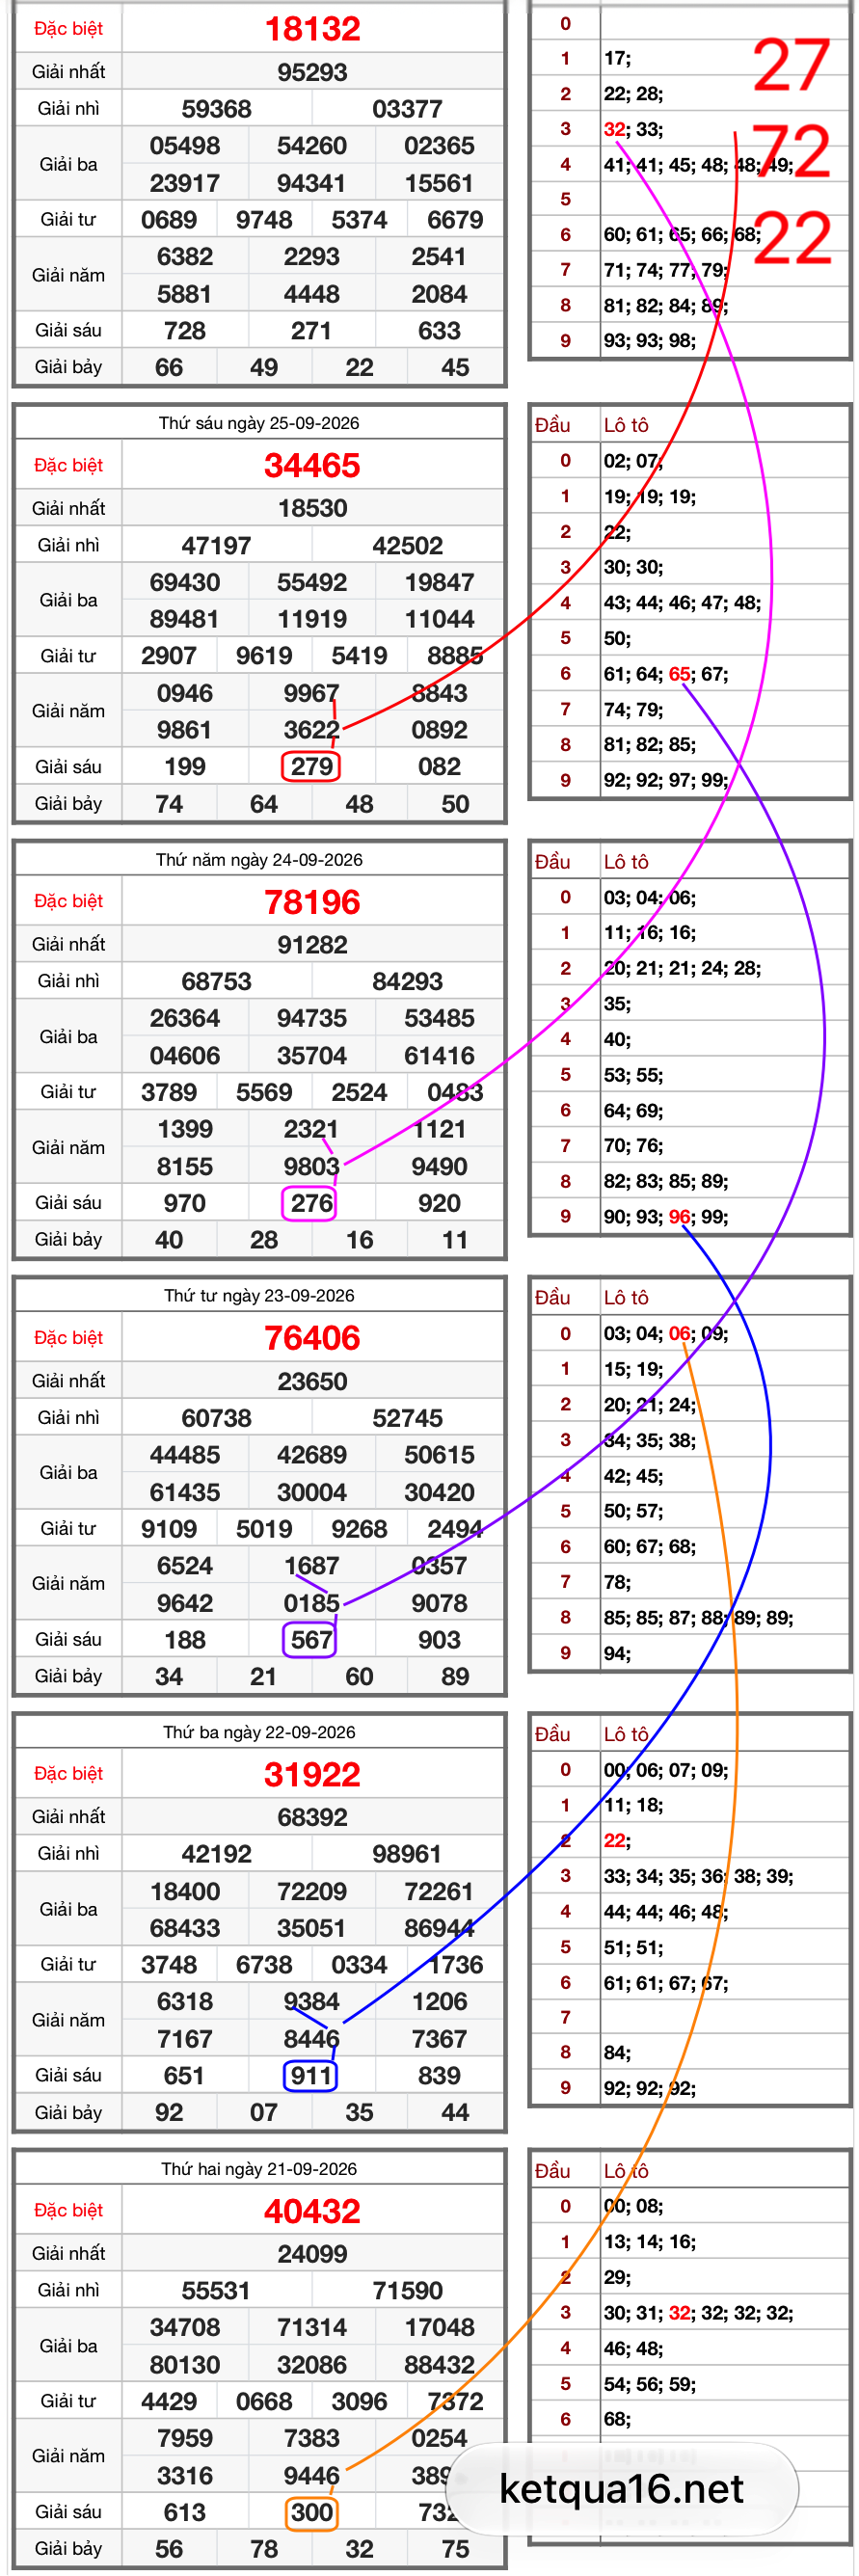This screenshot has width=859, height=2576.
Task: Select sixth prize number 633
Action: click(439, 331)
